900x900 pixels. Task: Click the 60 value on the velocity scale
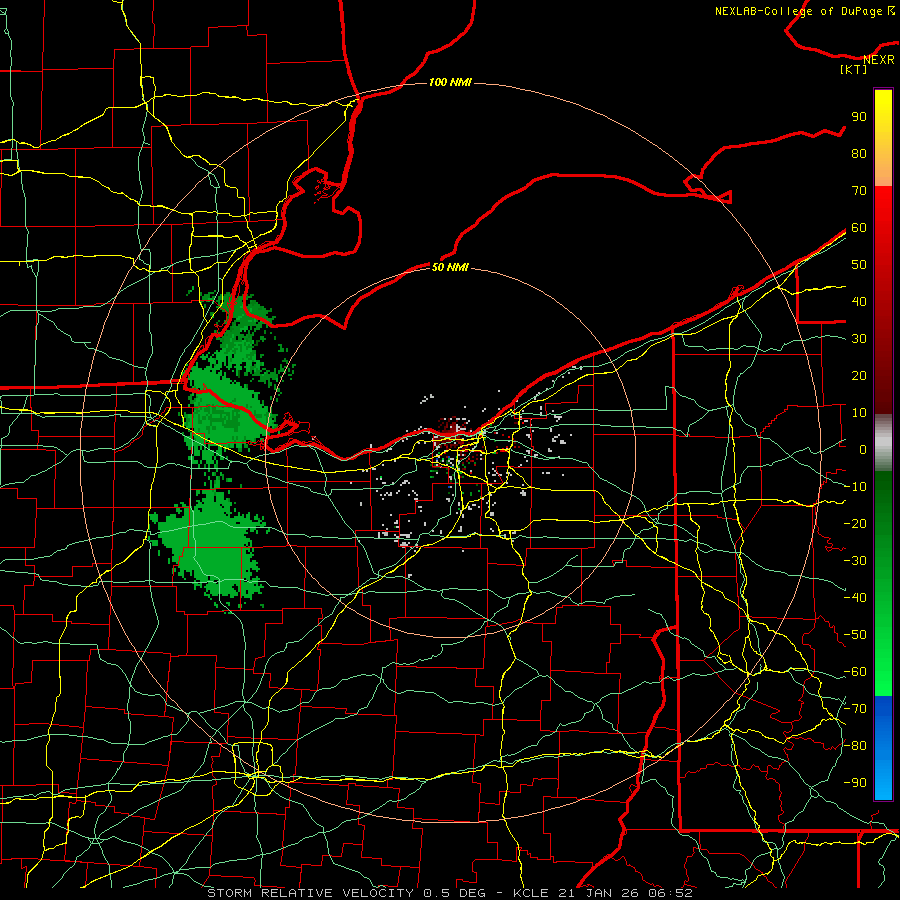859,227
